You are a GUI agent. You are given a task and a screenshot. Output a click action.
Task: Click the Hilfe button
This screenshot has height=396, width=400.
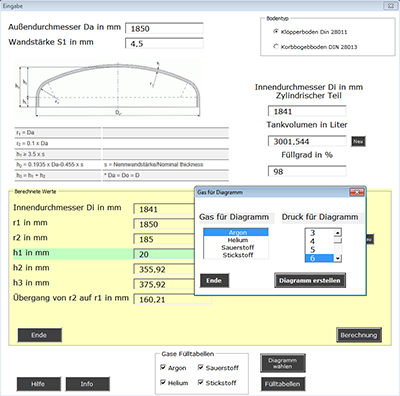point(38,384)
